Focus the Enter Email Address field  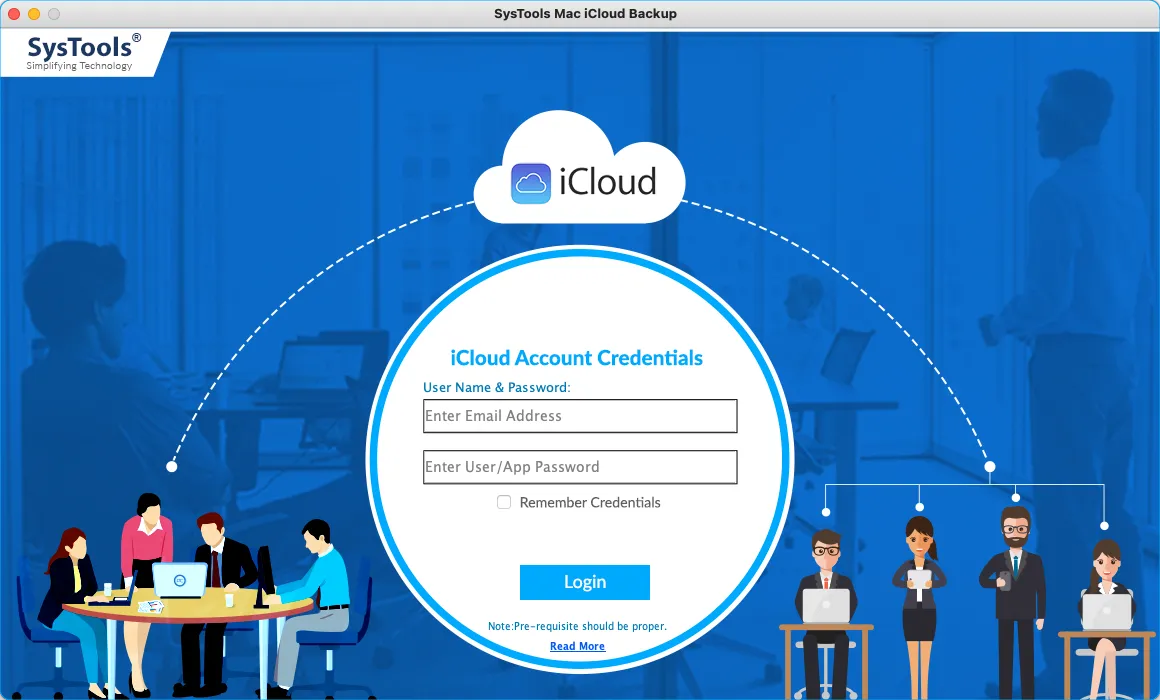click(x=580, y=416)
